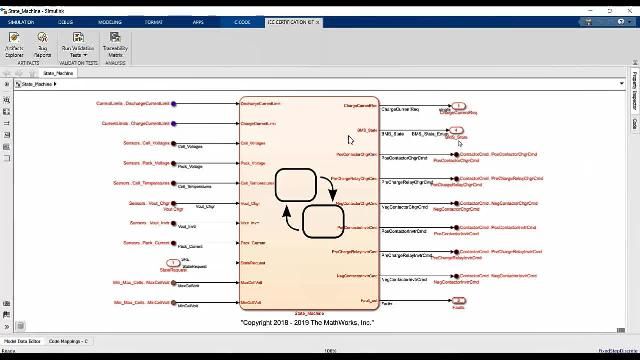Click the lowest icon above palette chevron
640x360 pixels.
7,315
